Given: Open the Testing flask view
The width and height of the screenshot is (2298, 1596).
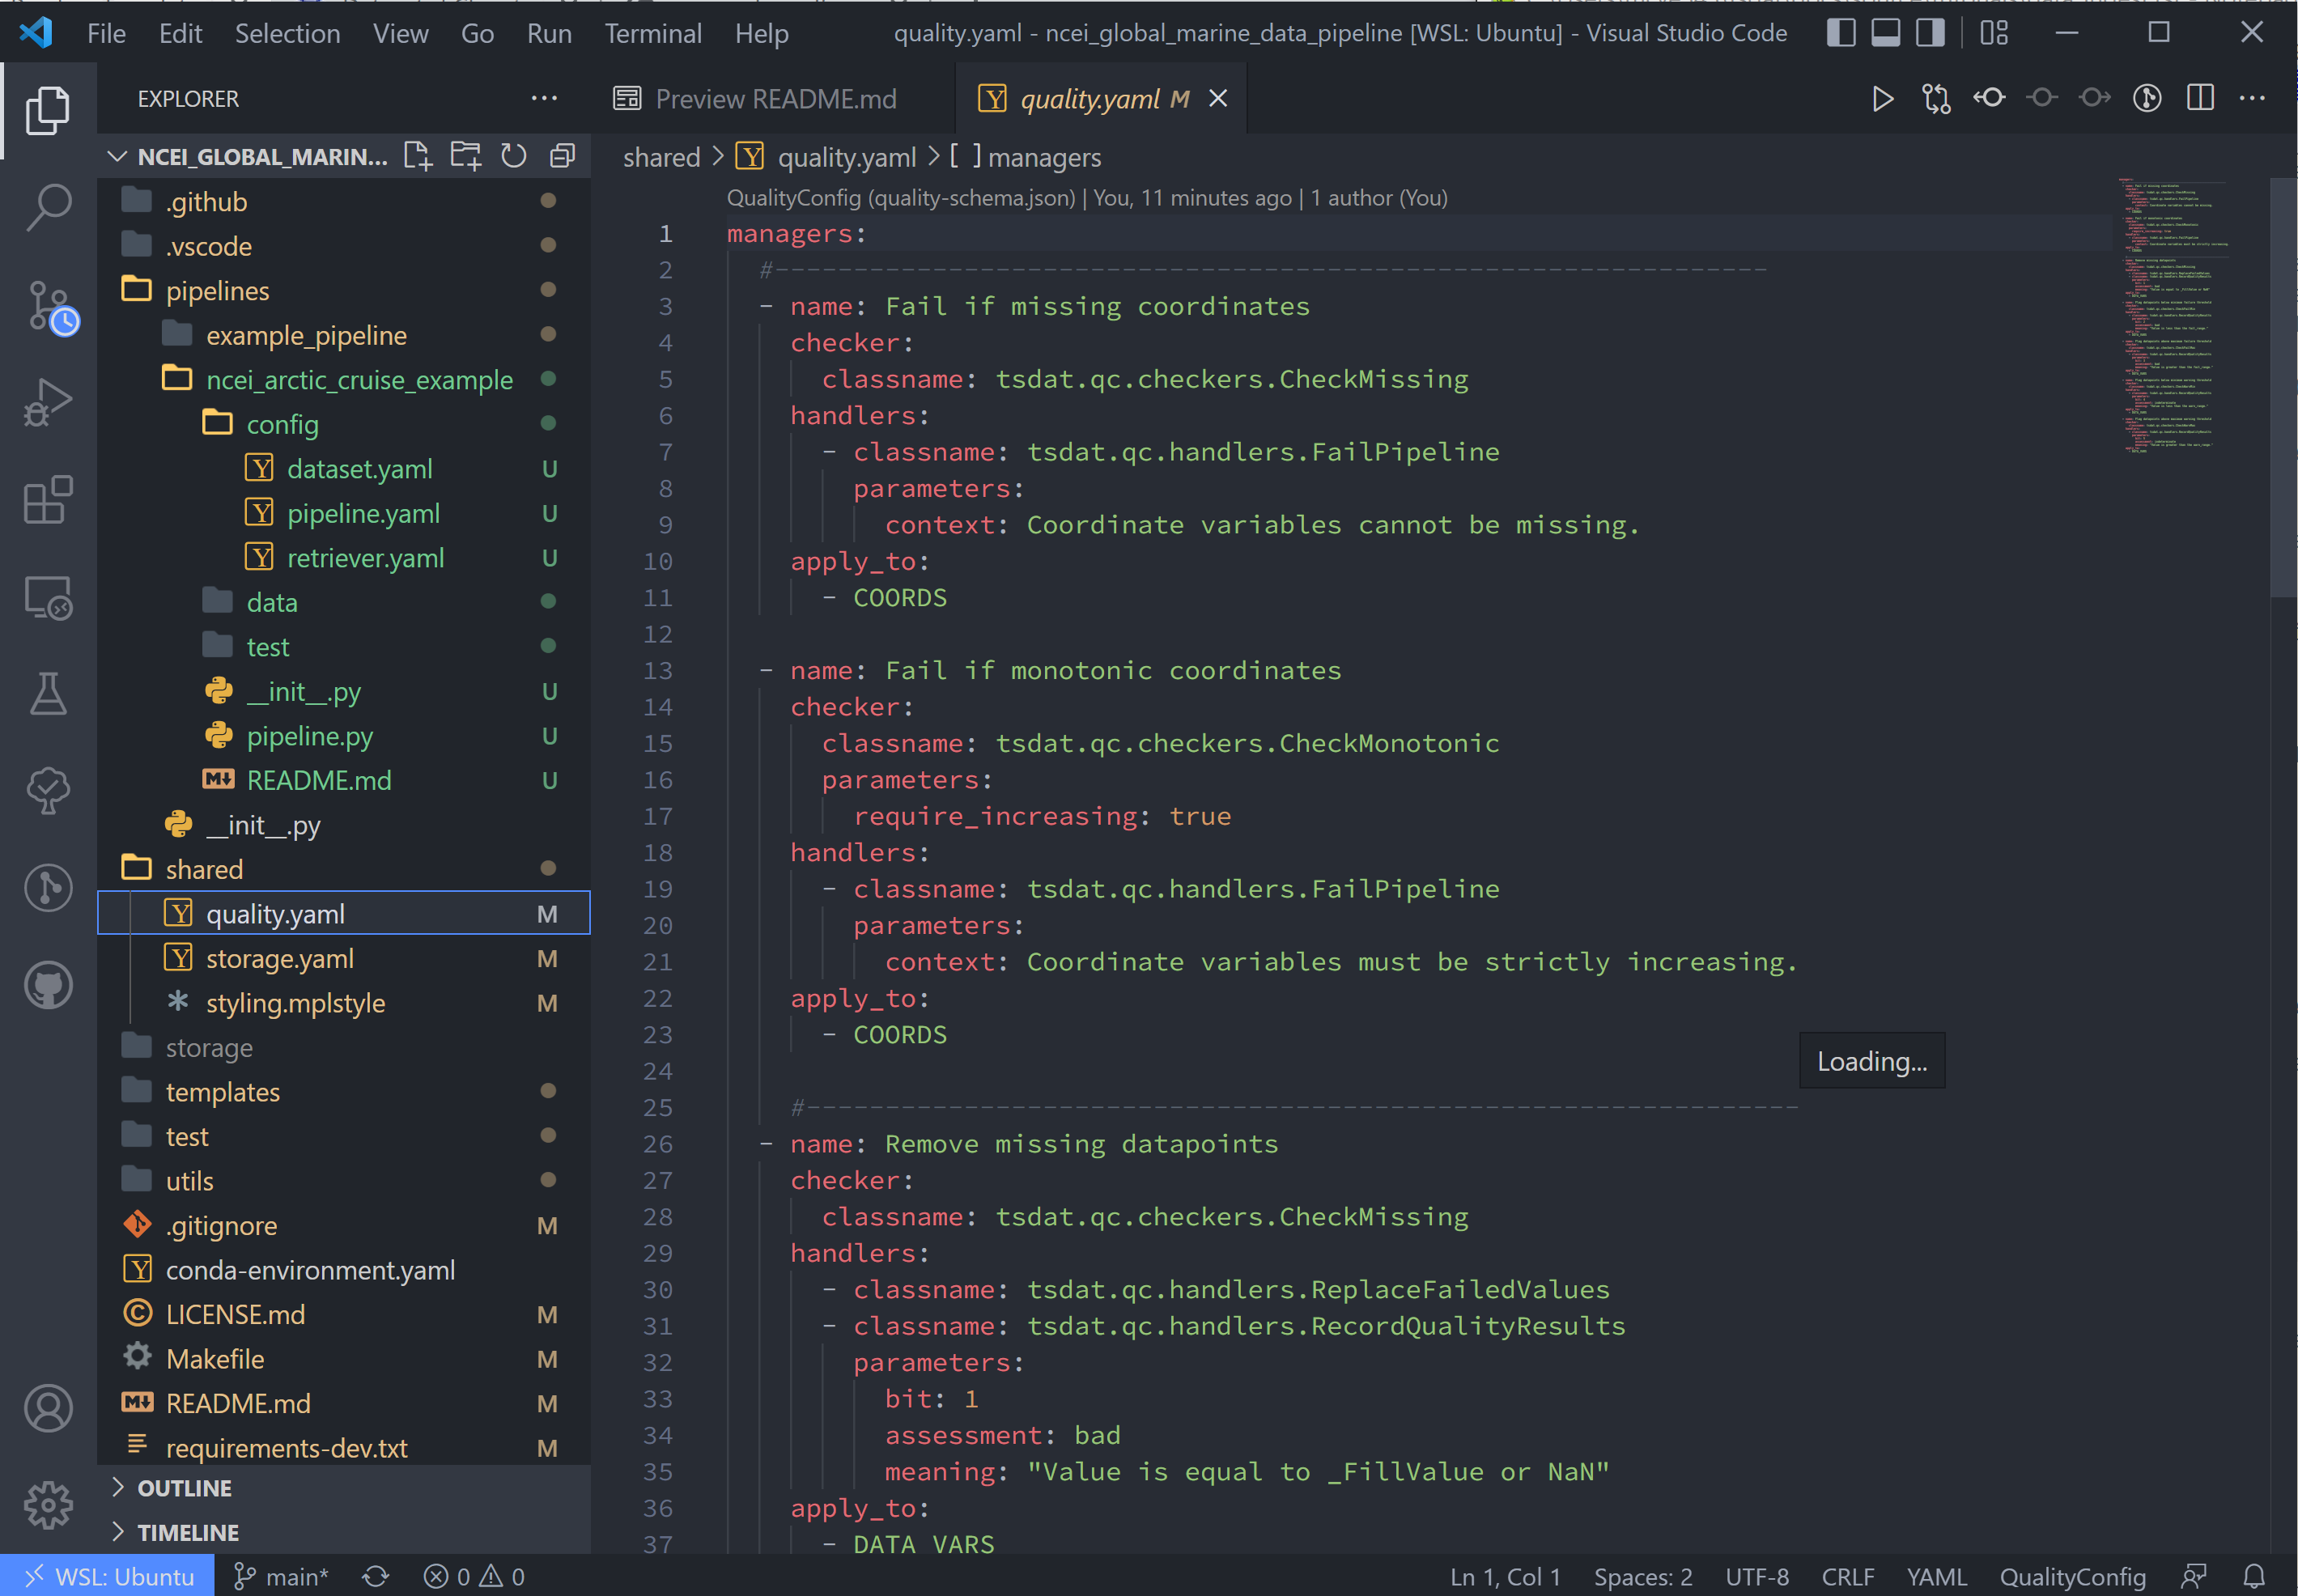Looking at the screenshot, I should [47, 694].
